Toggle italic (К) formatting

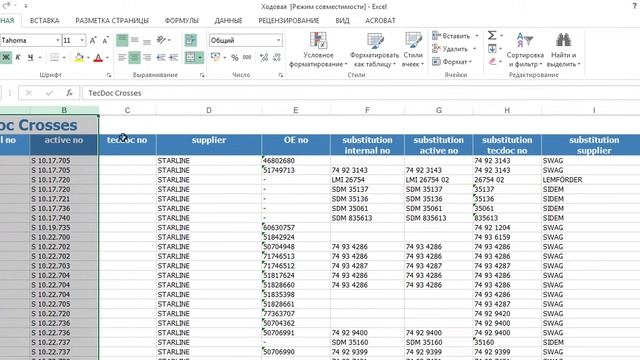pyautogui.click(x=18, y=58)
